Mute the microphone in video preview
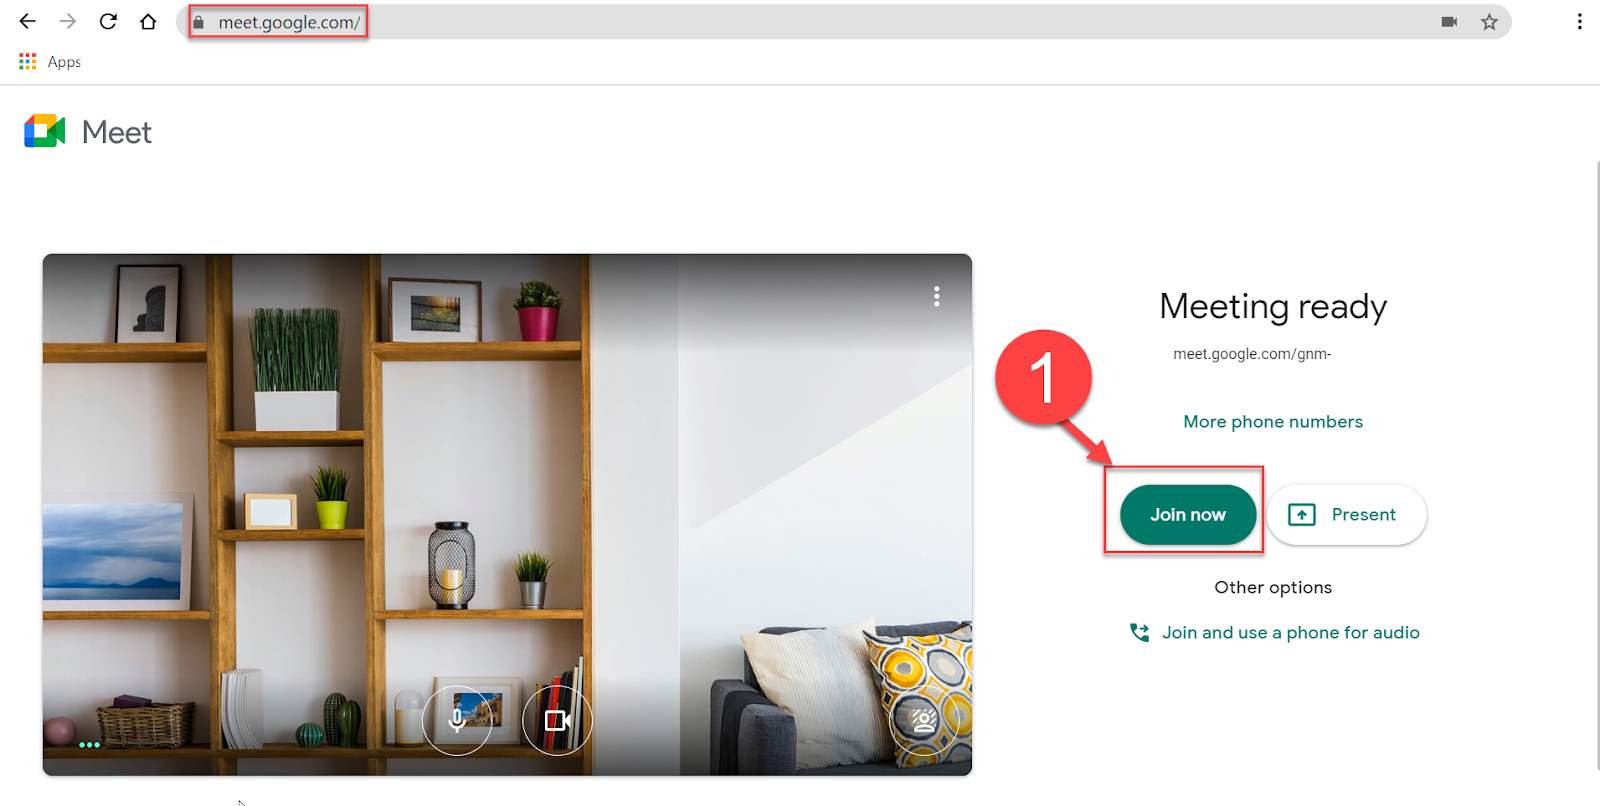This screenshot has width=1600, height=806. [457, 720]
